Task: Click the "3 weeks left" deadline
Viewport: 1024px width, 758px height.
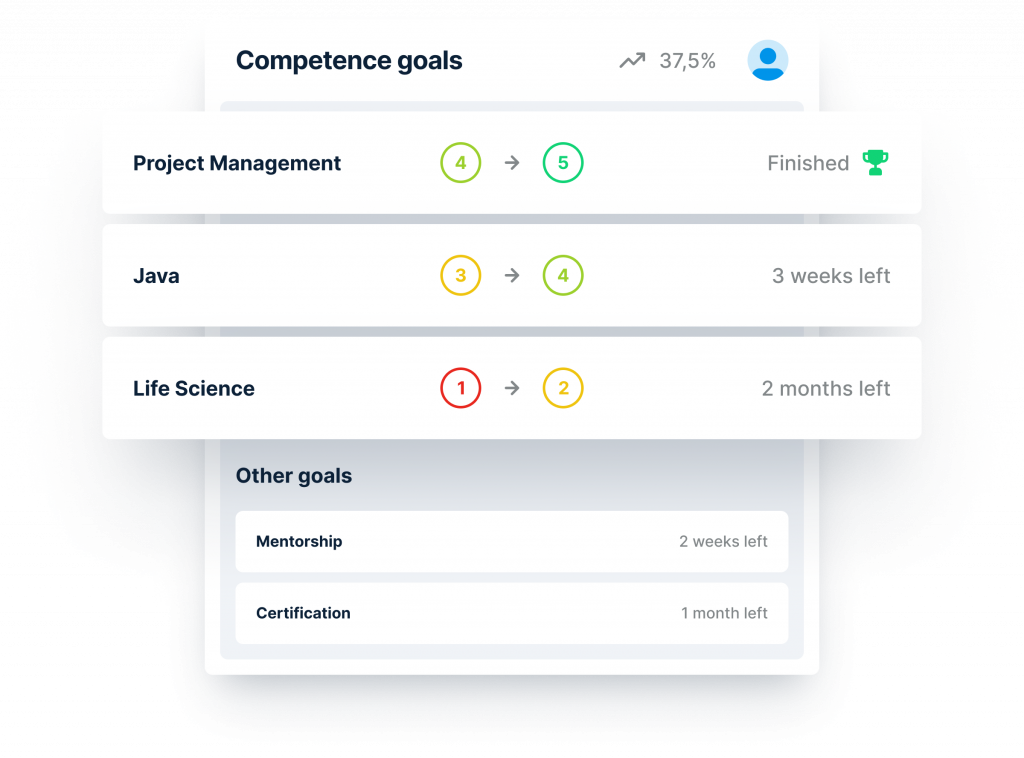Action: pos(831,276)
